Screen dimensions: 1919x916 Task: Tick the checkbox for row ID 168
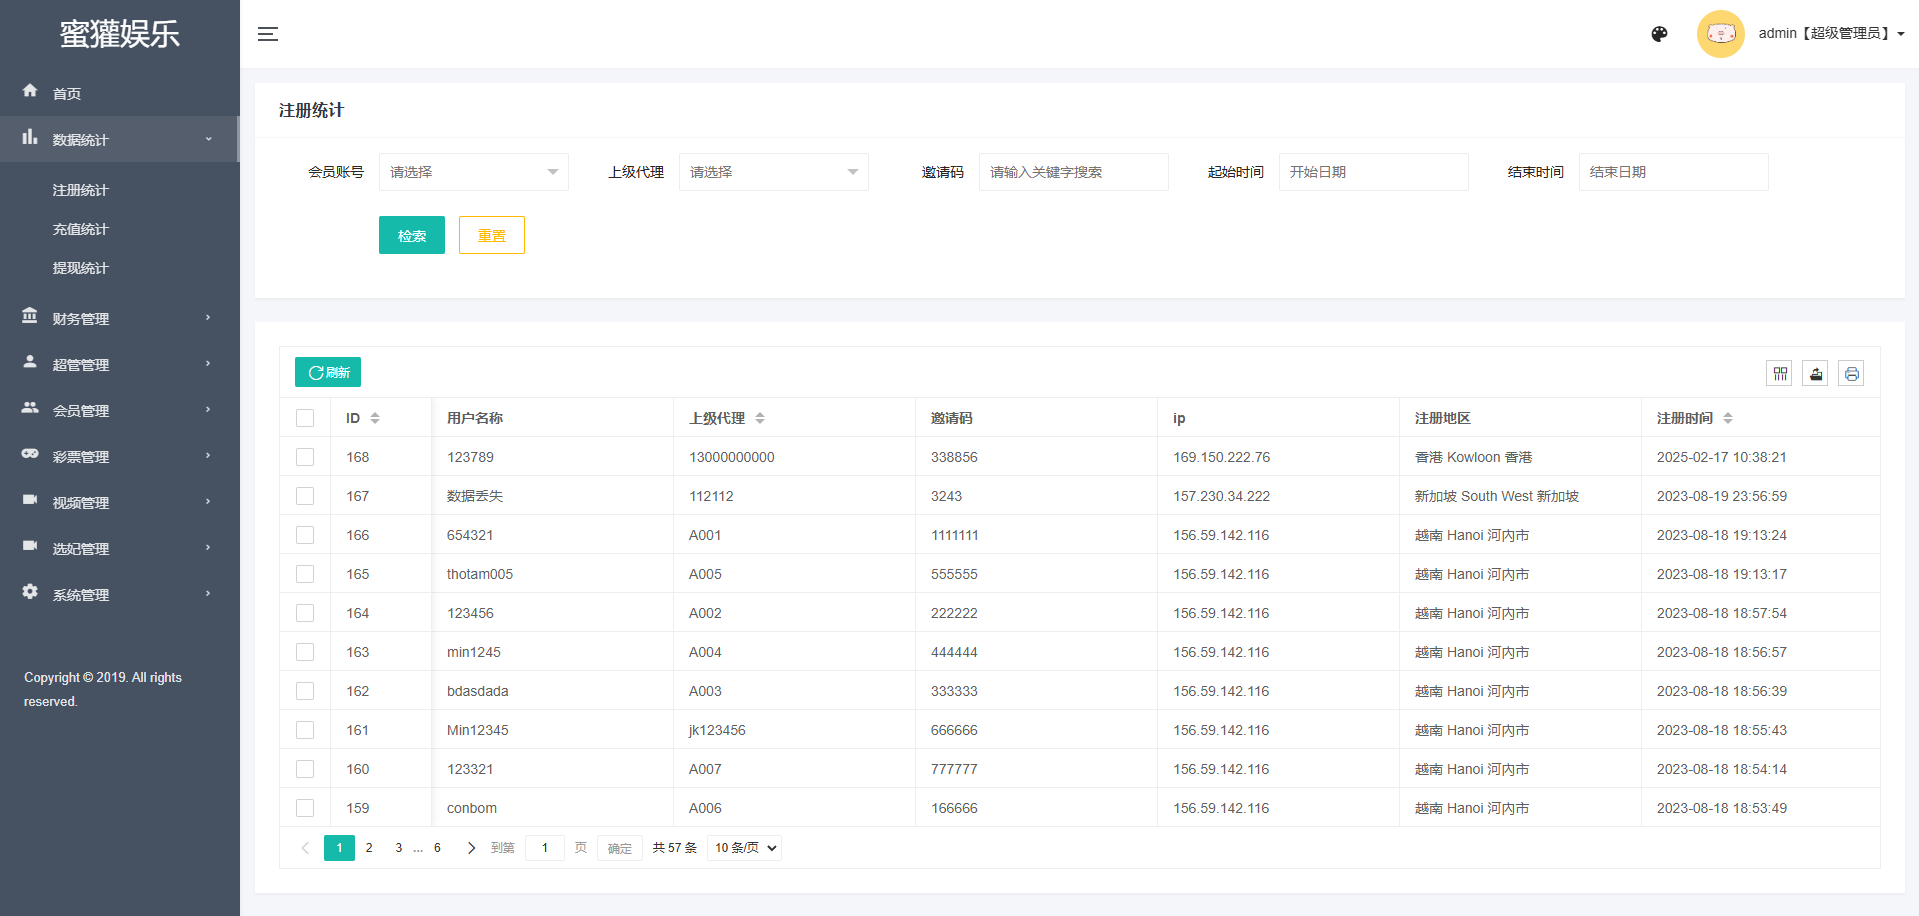[305, 457]
